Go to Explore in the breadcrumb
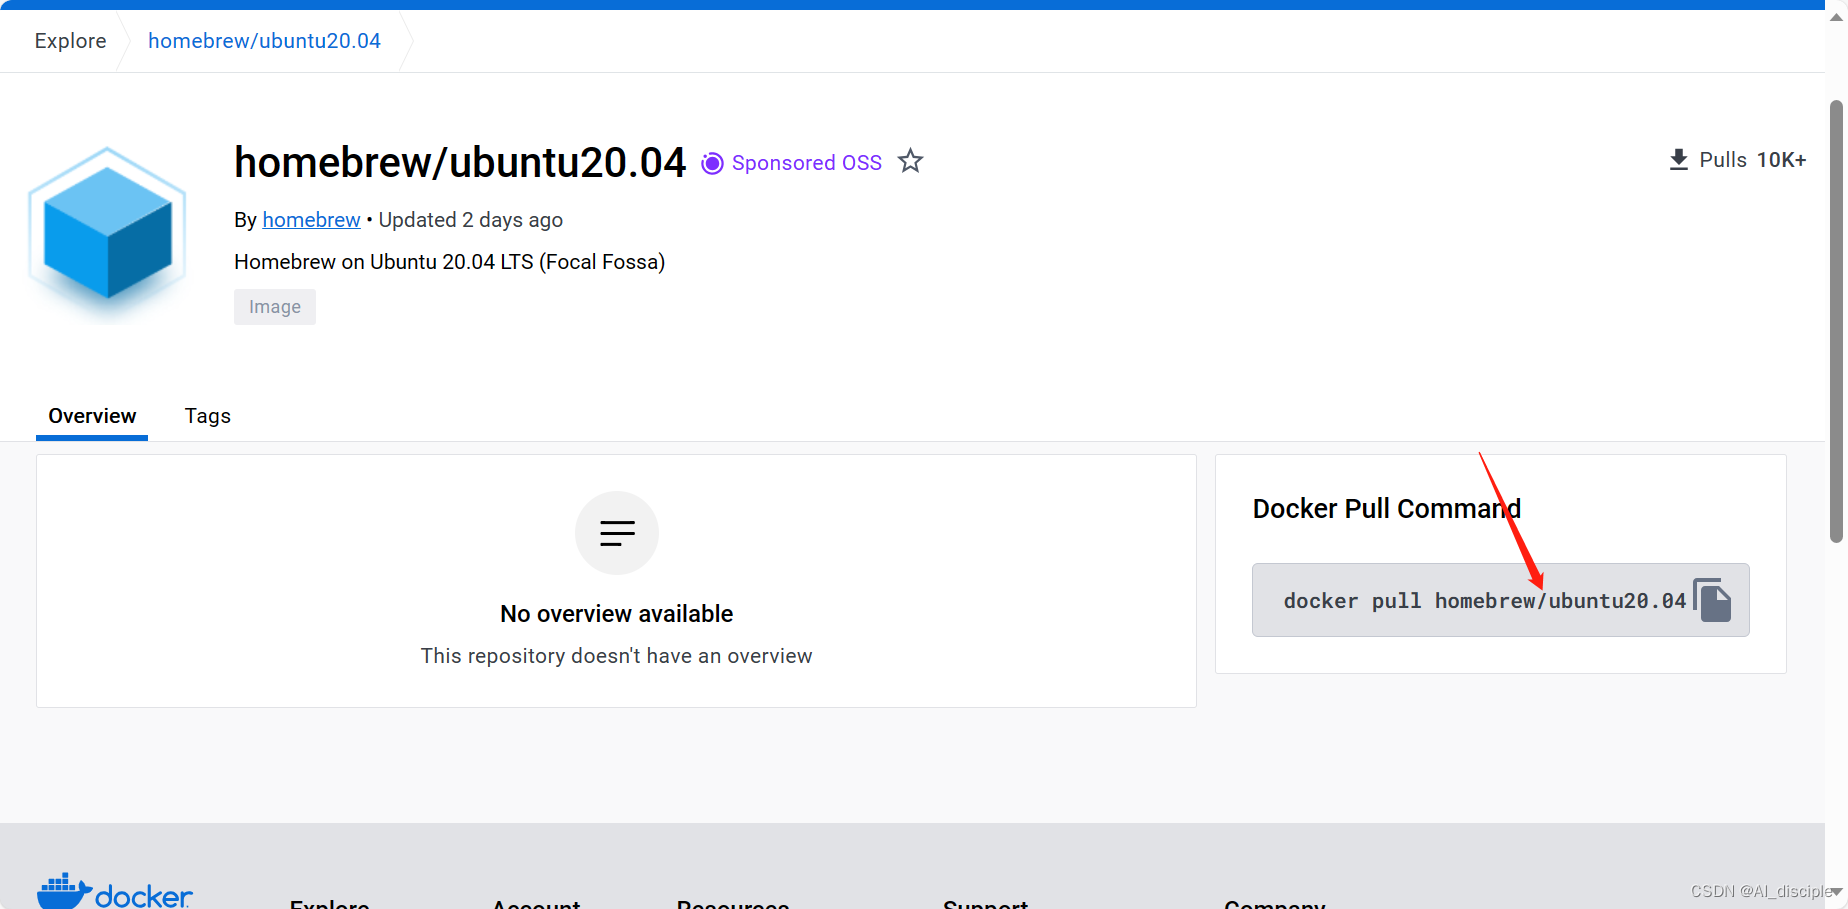The height and width of the screenshot is (909, 1848). 70,41
